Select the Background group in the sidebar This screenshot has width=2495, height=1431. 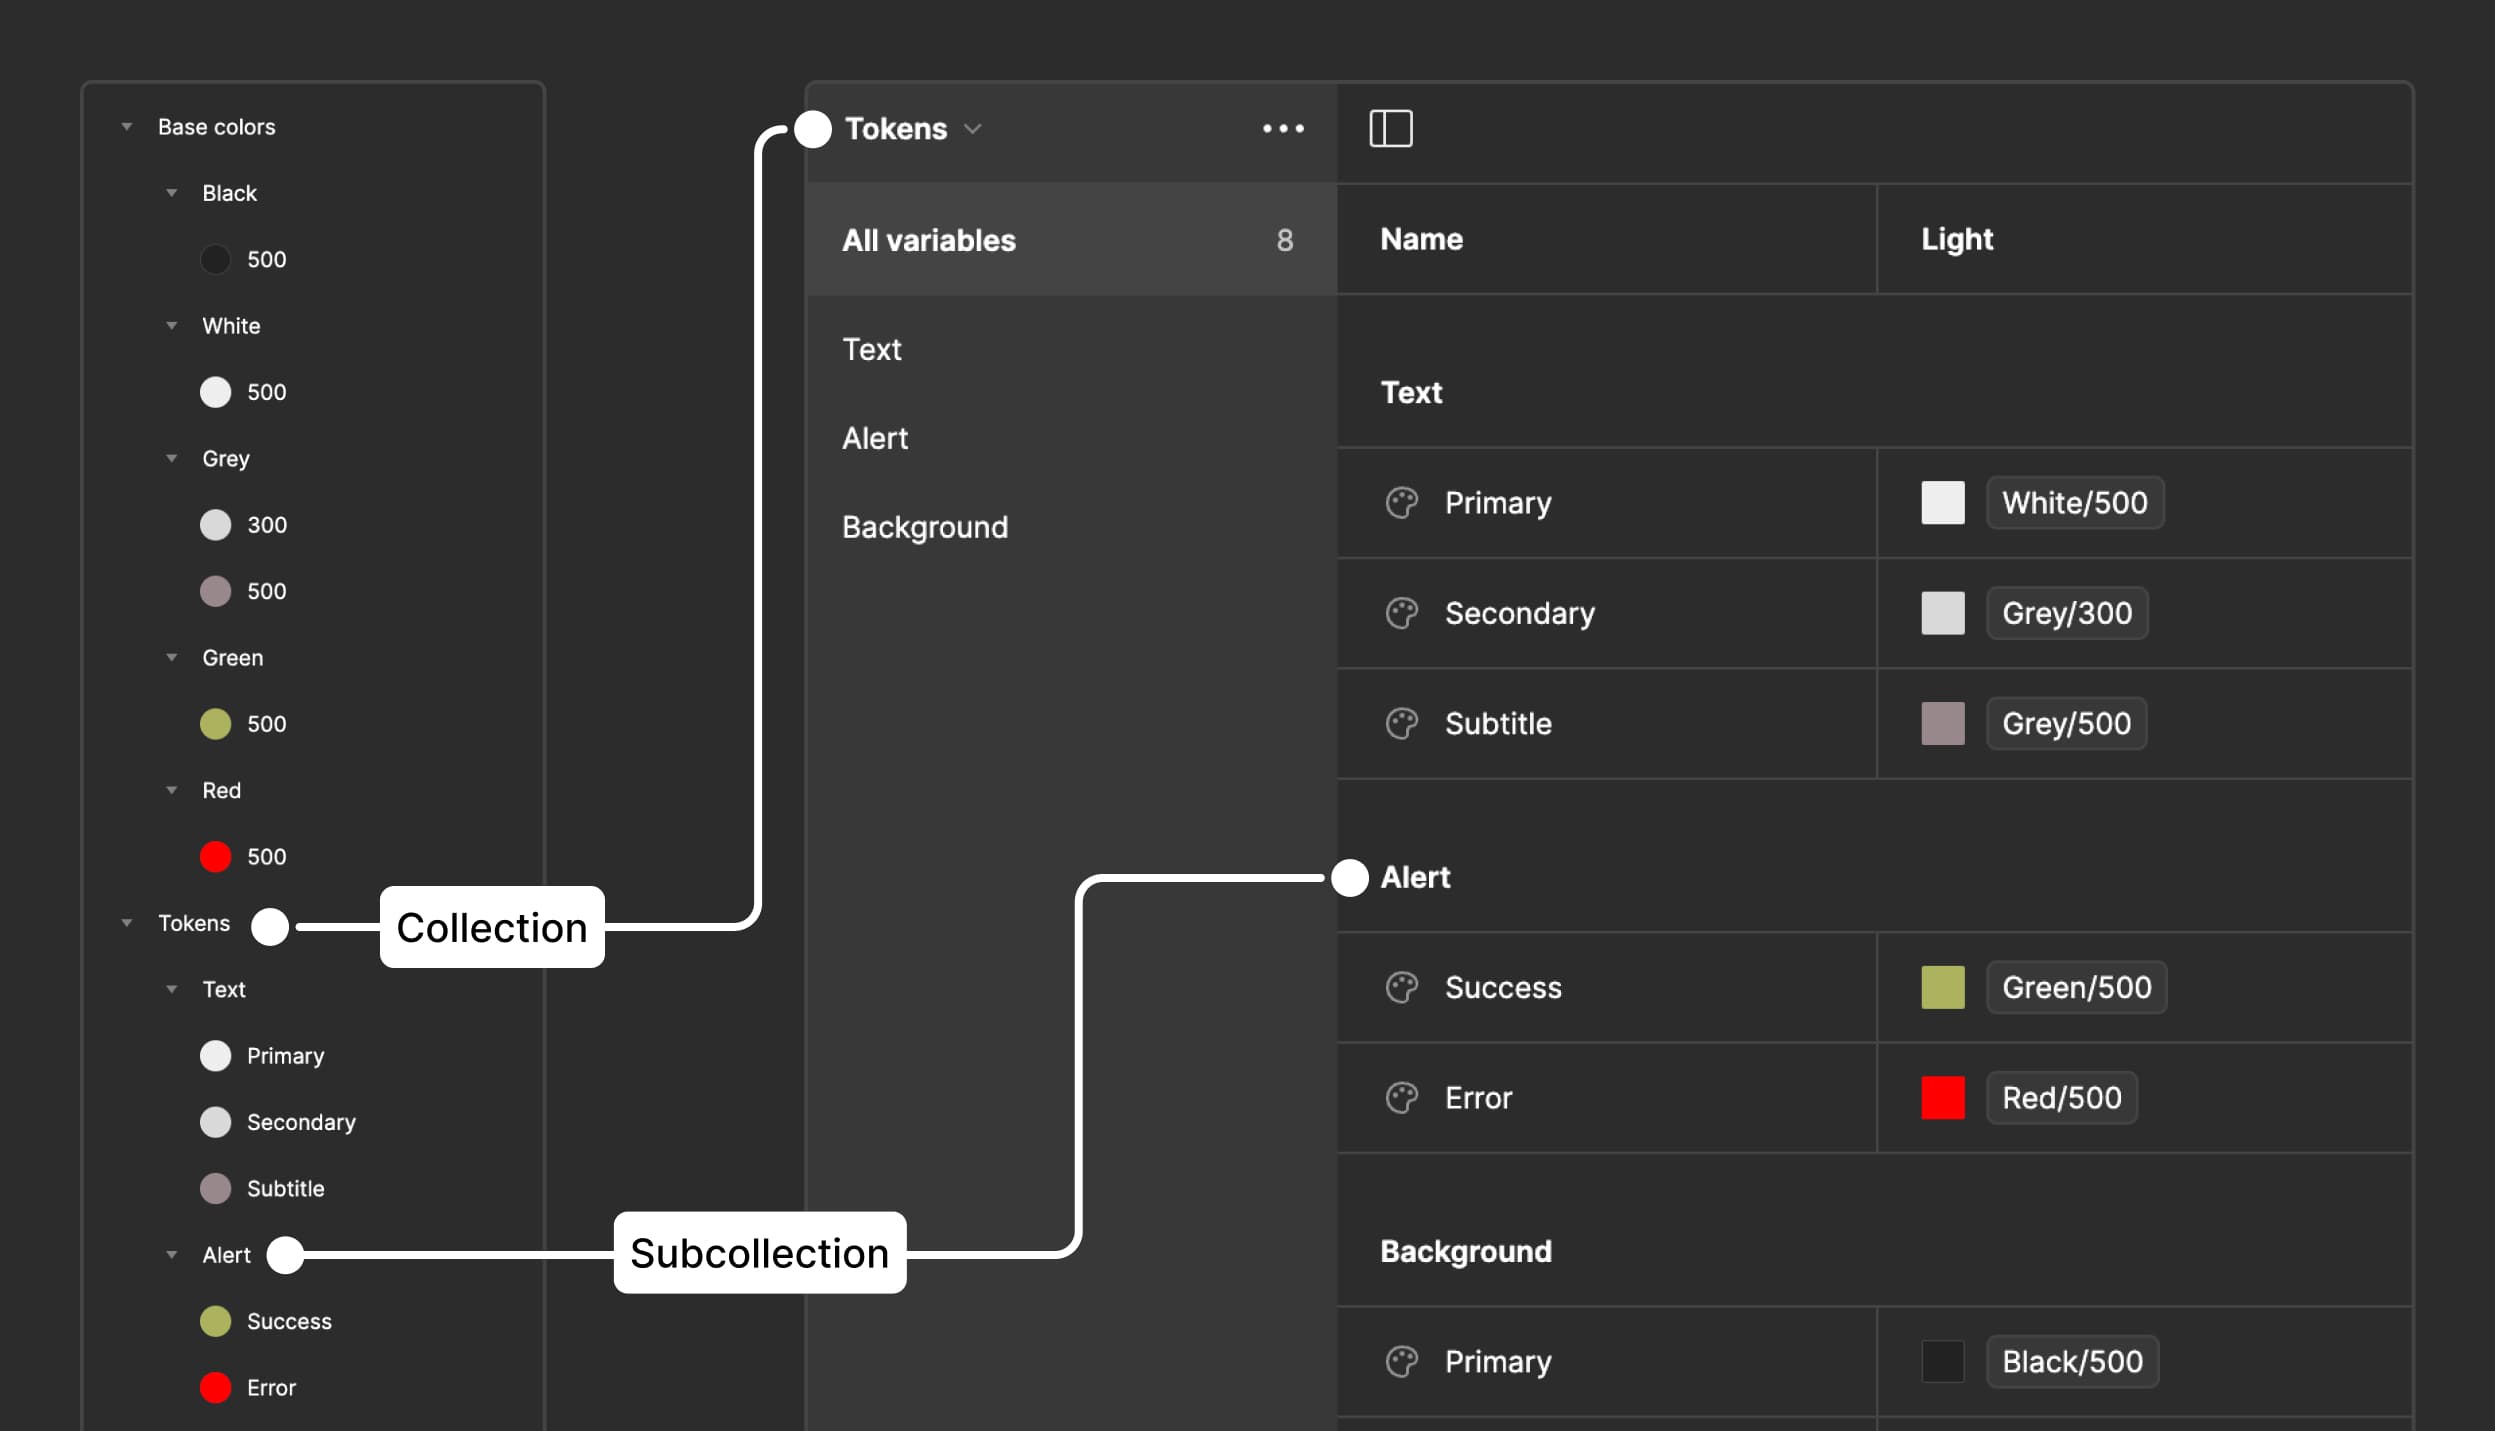pos(924,527)
